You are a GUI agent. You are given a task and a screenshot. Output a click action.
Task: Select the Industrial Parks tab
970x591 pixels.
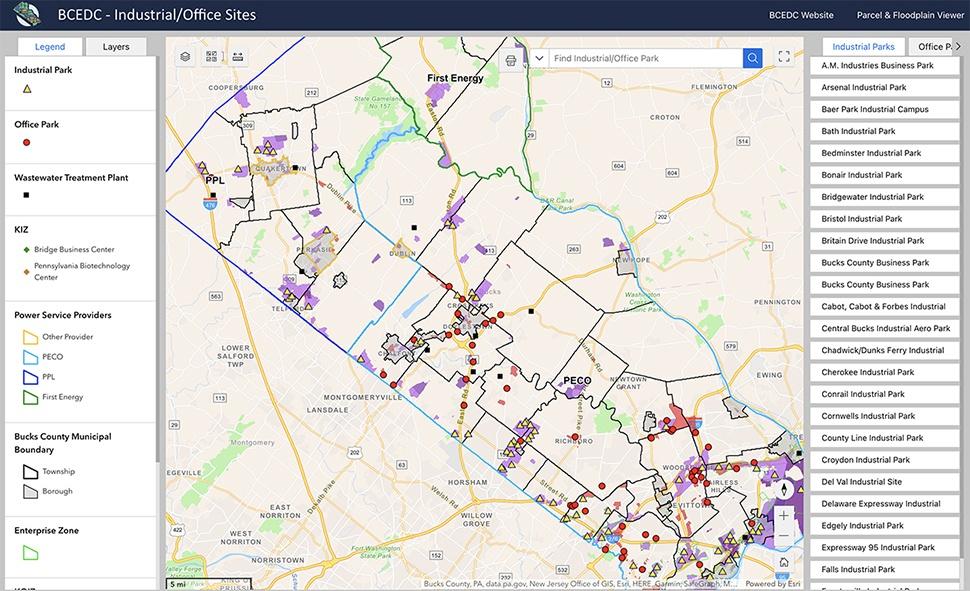pos(863,47)
